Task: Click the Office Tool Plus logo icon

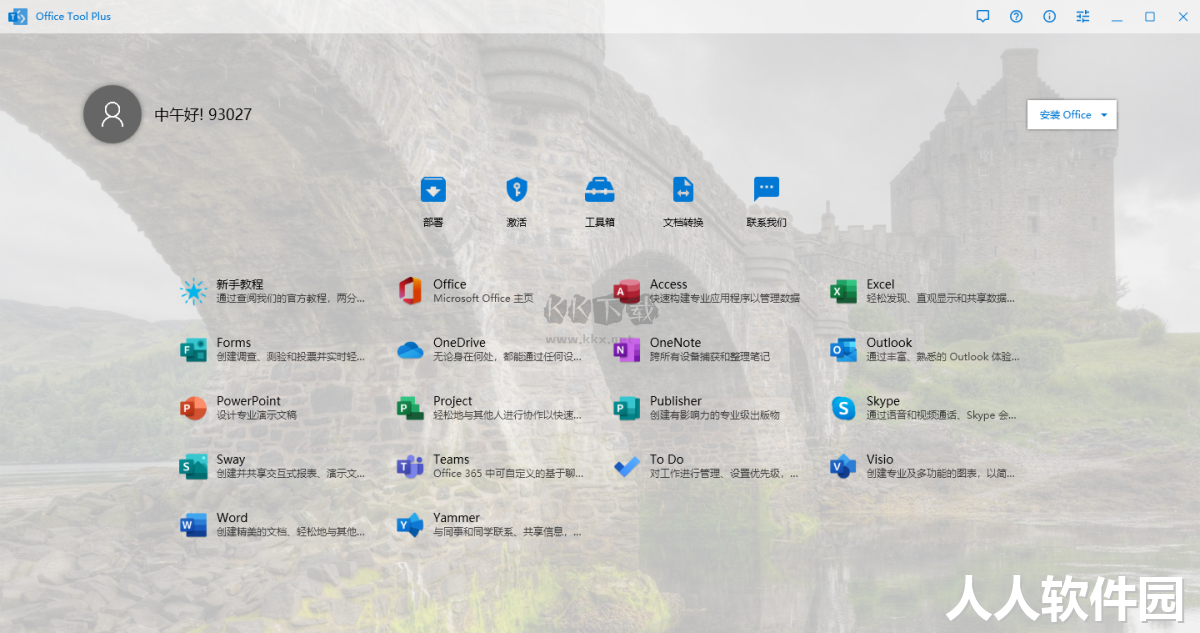Action: 17,17
